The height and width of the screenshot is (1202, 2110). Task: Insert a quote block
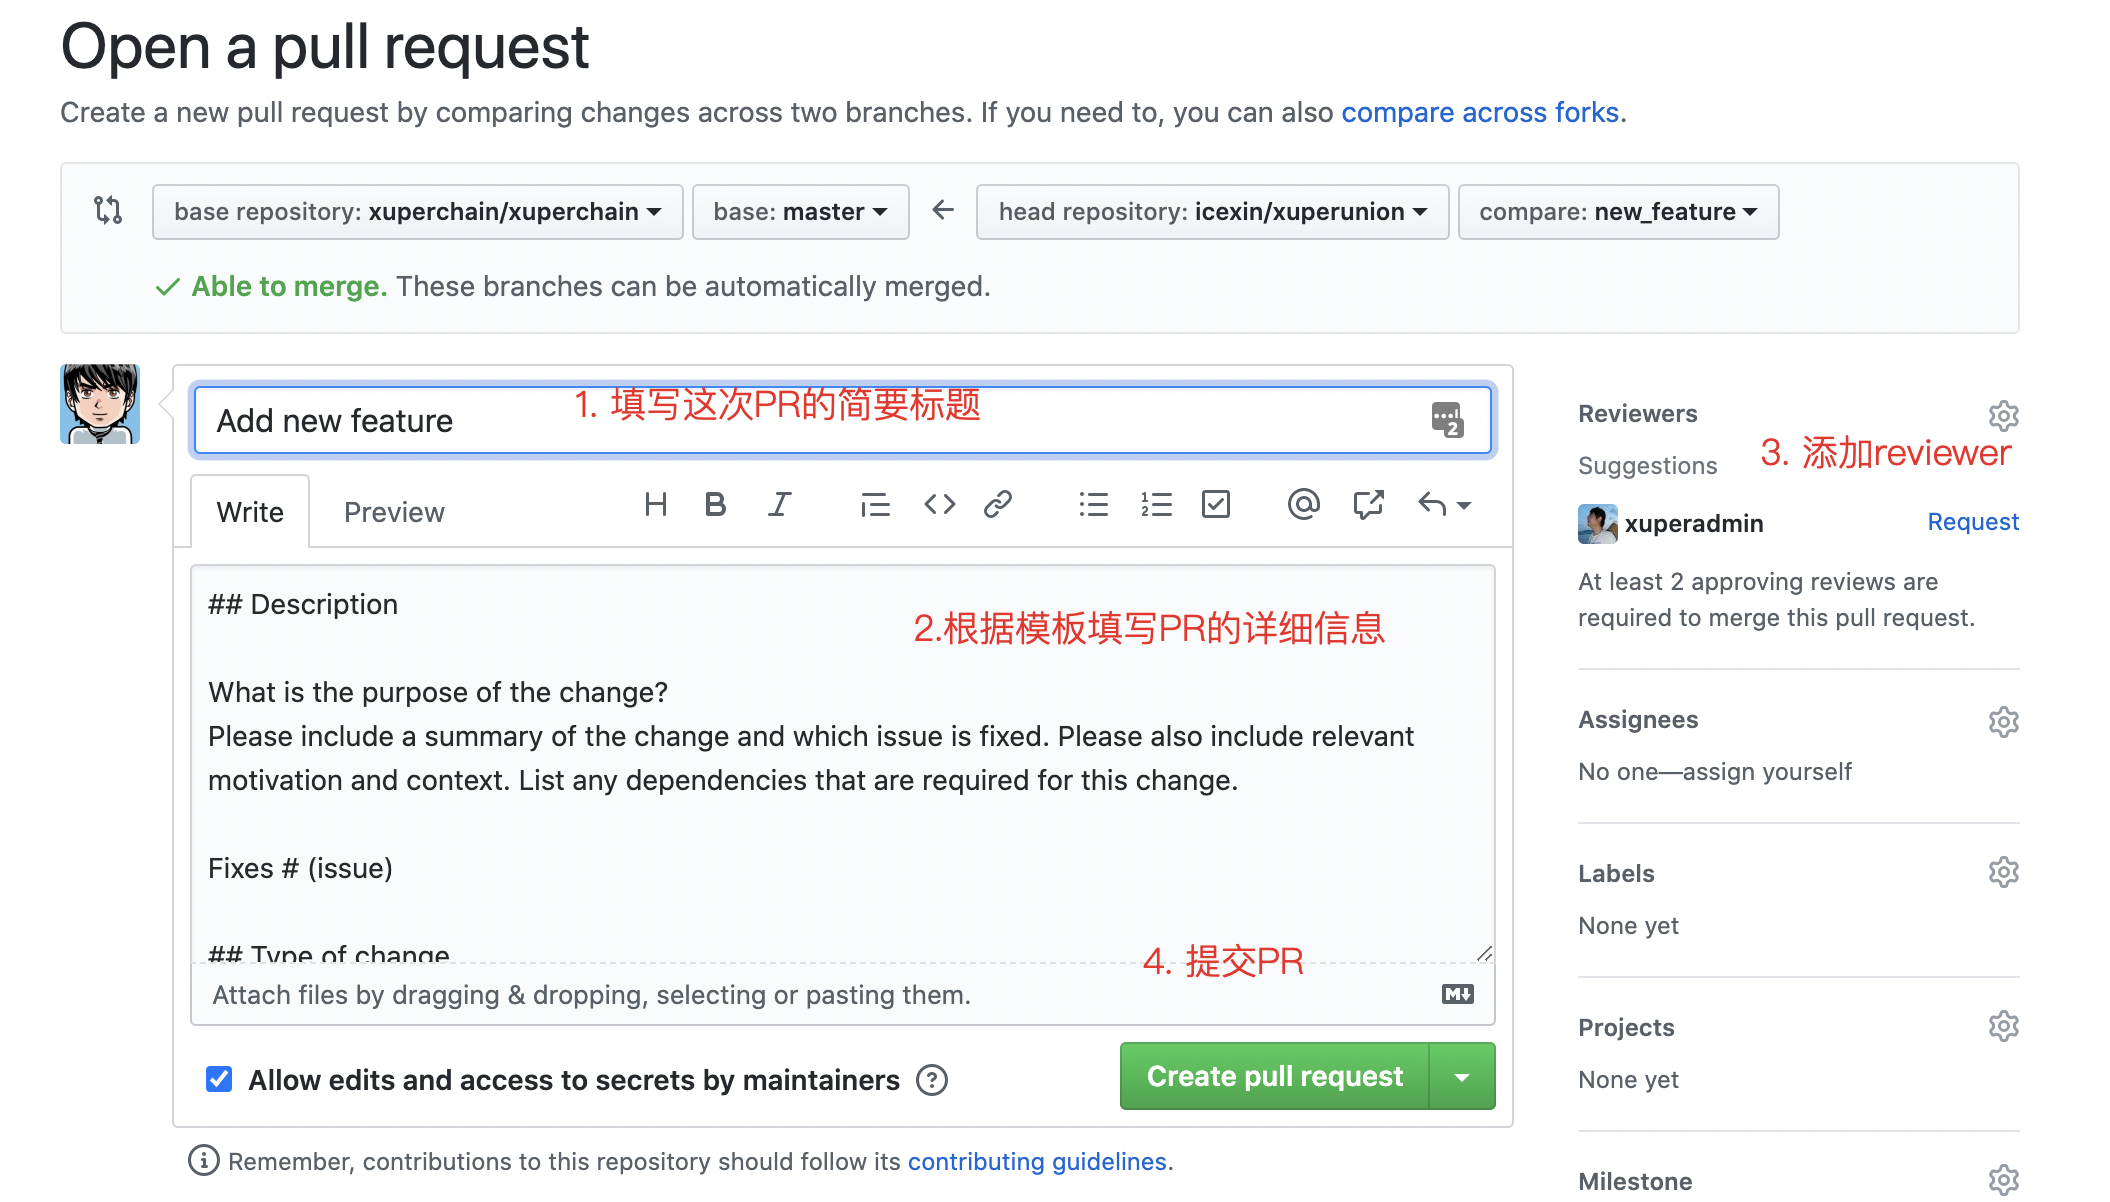point(875,505)
